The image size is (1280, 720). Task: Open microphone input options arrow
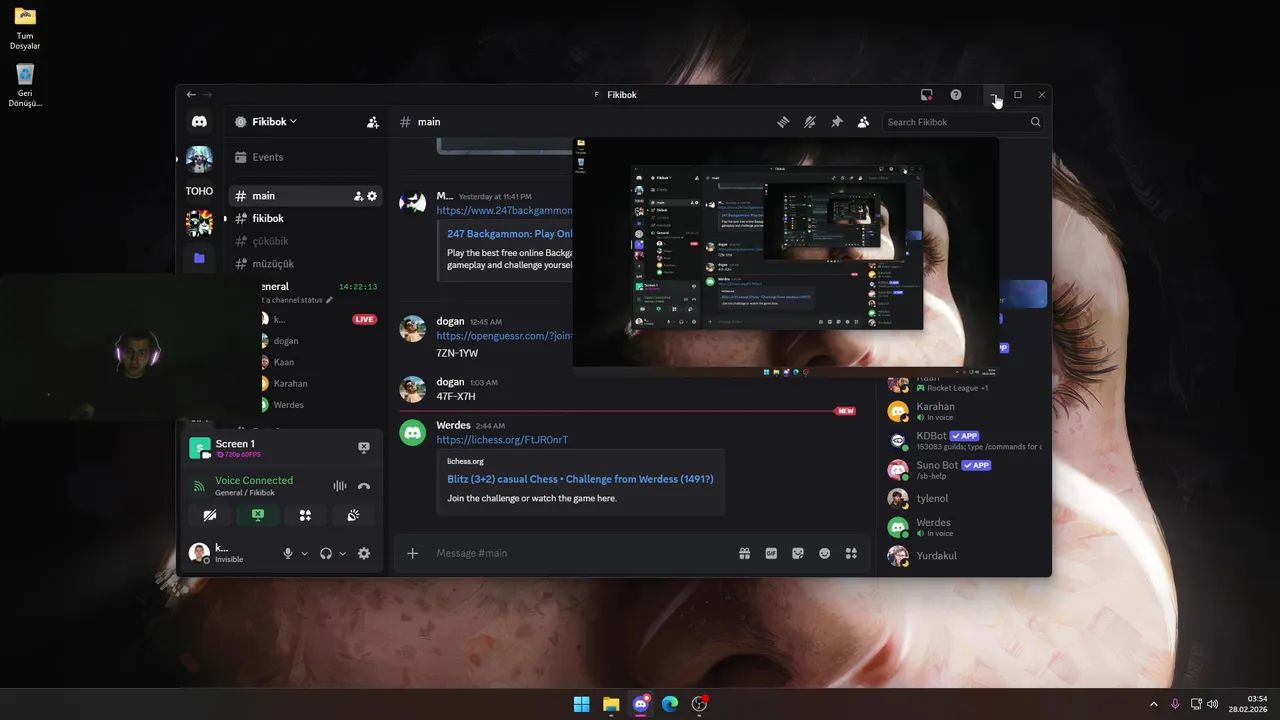pyautogui.click(x=304, y=553)
